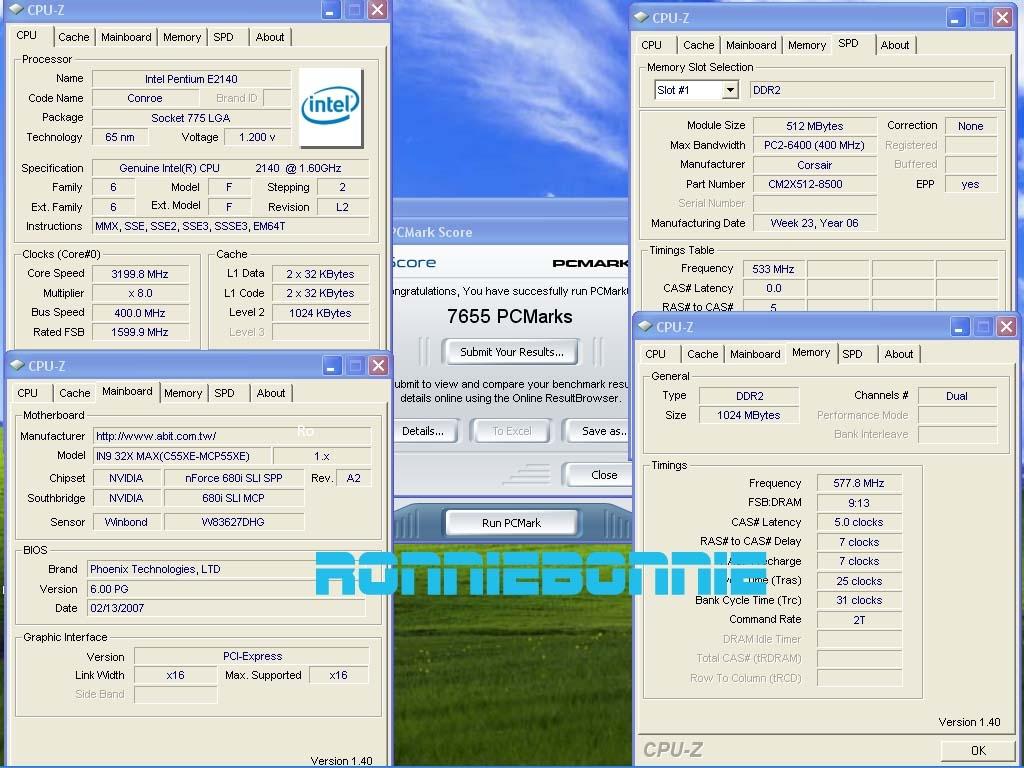The image size is (1024, 768).
Task: Close the top-left CPU-Z CPU window
Action: (x=377, y=10)
